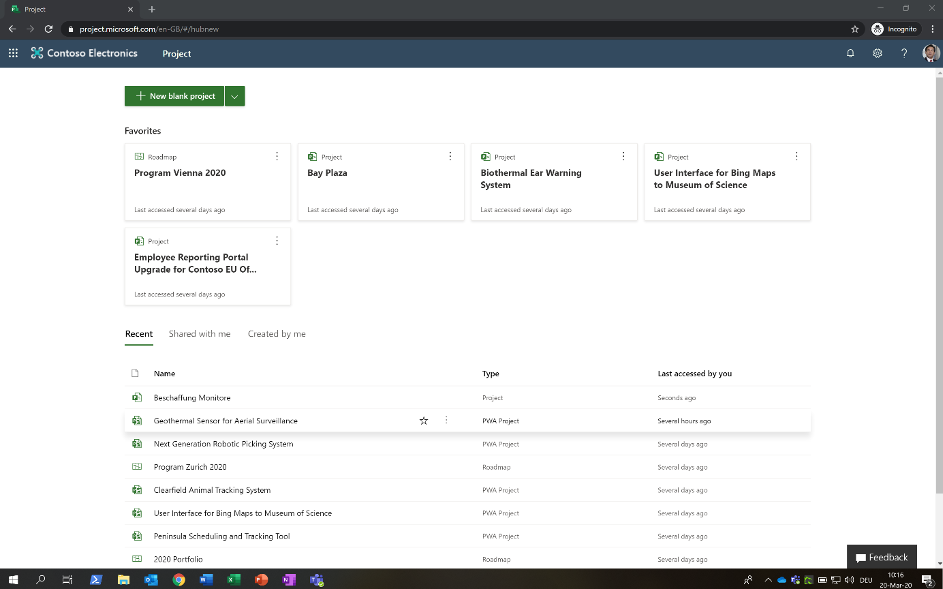Viewport: 943px width, 589px height.
Task: Open Next Generation Robotic Picking System
Action: 223,444
